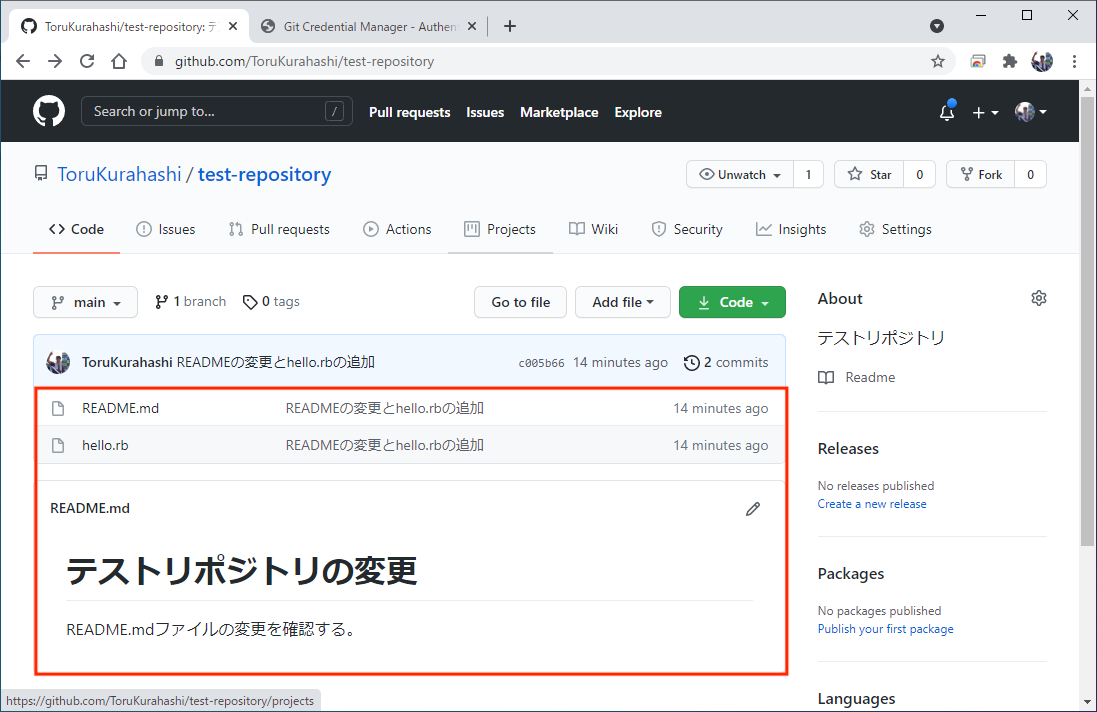
Task: Click the Releases heading
Action: click(x=848, y=448)
